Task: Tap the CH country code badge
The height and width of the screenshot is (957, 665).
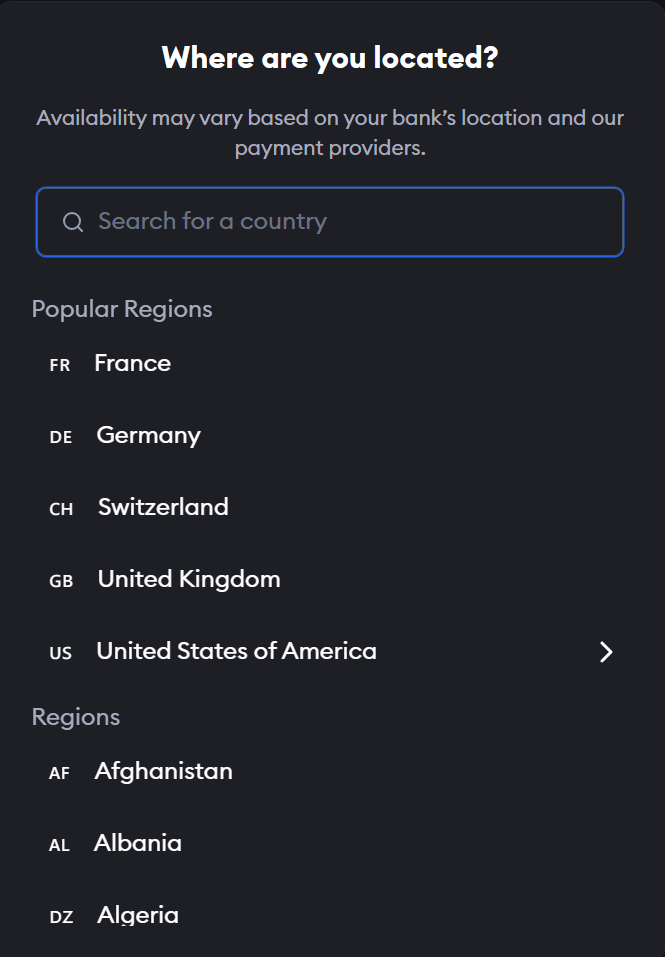Action: (x=61, y=509)
